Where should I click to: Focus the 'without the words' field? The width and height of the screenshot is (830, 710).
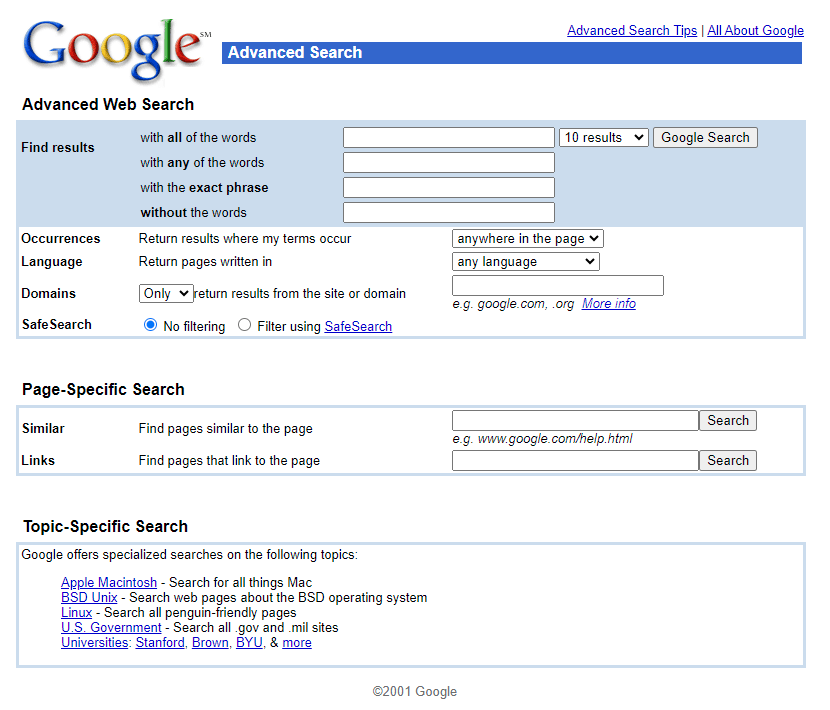point(449,212)
